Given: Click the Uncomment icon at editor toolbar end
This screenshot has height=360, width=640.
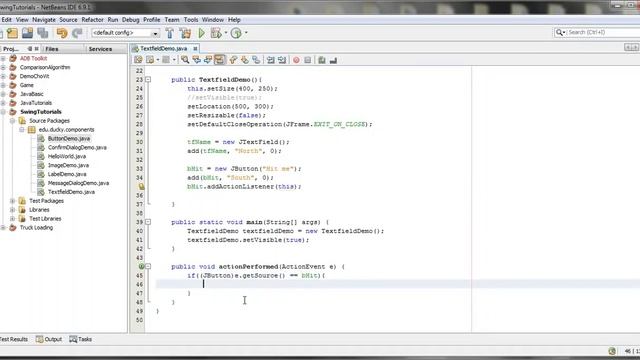Looking at the screenshot, I should (333, 60).
